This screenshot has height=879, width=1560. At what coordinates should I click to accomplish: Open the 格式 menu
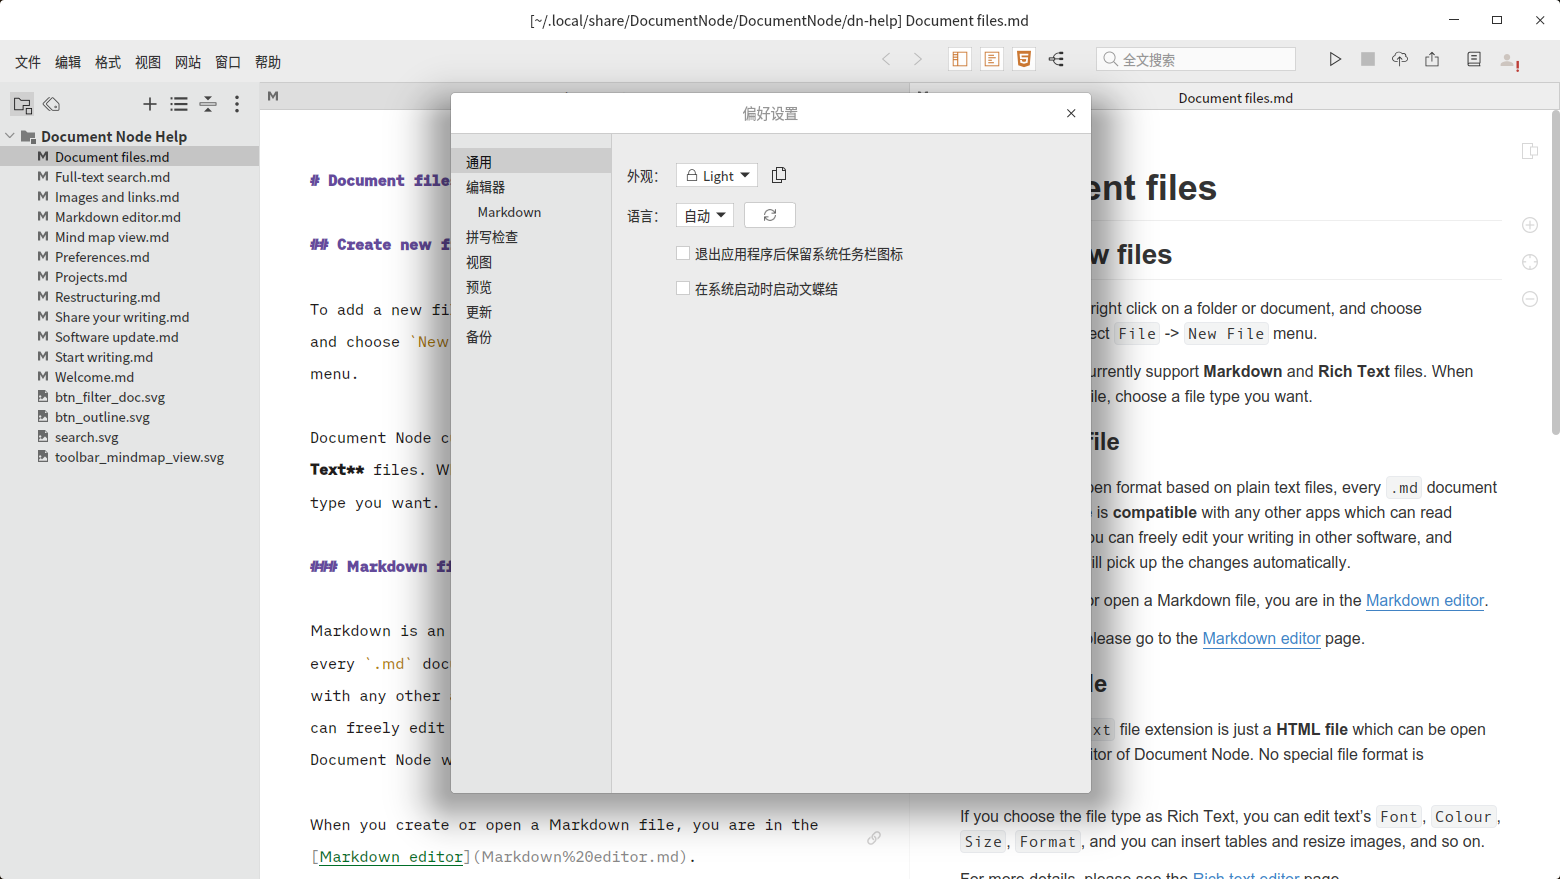point(108,62)
